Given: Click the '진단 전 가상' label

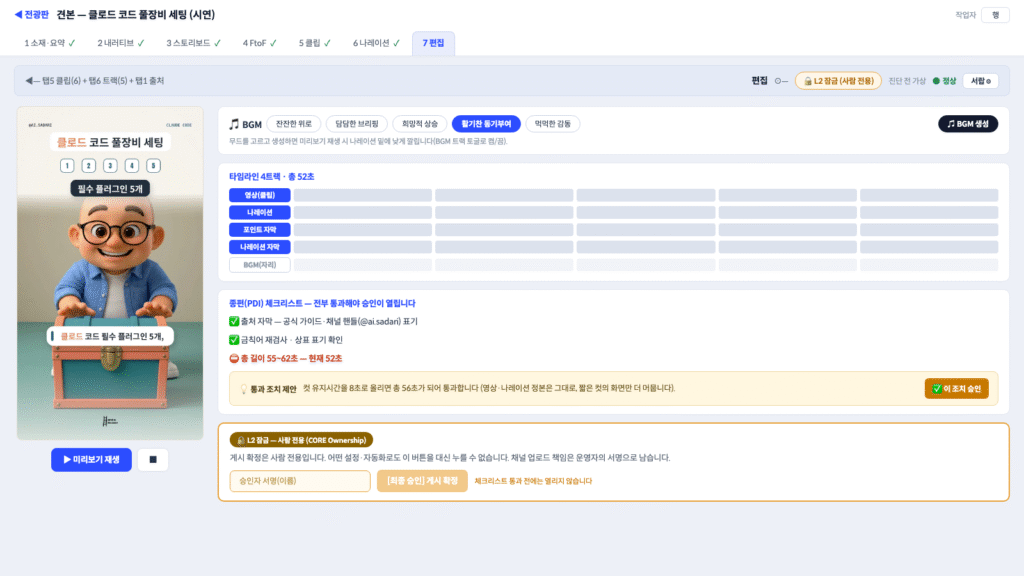Looking at the screenshot, I should 907,81.
